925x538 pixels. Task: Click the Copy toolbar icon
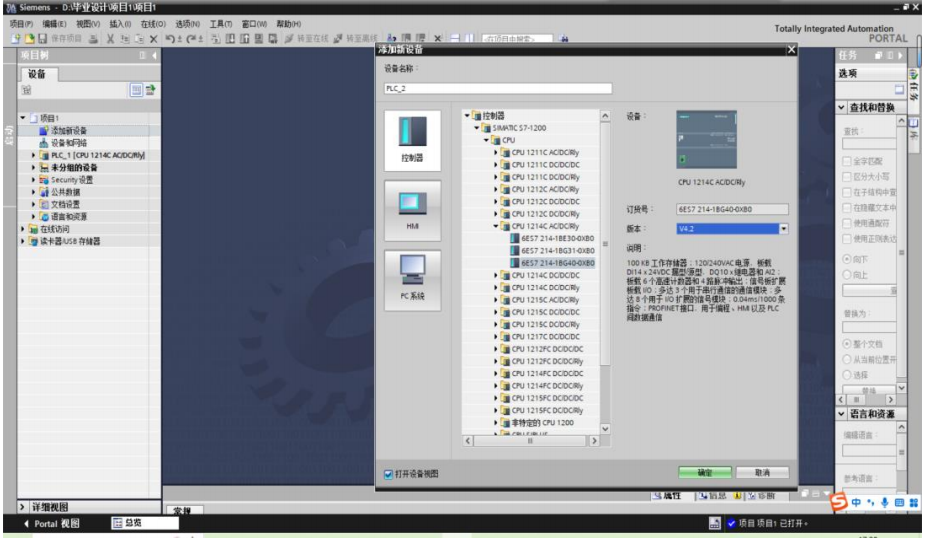[125, 38]
